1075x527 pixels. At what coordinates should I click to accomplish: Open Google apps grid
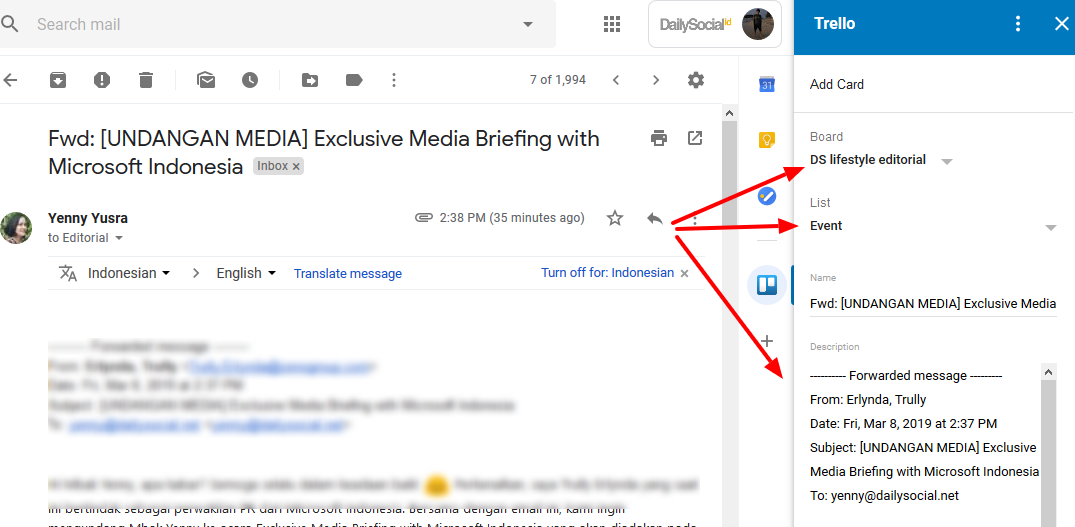tap(612, 25)
